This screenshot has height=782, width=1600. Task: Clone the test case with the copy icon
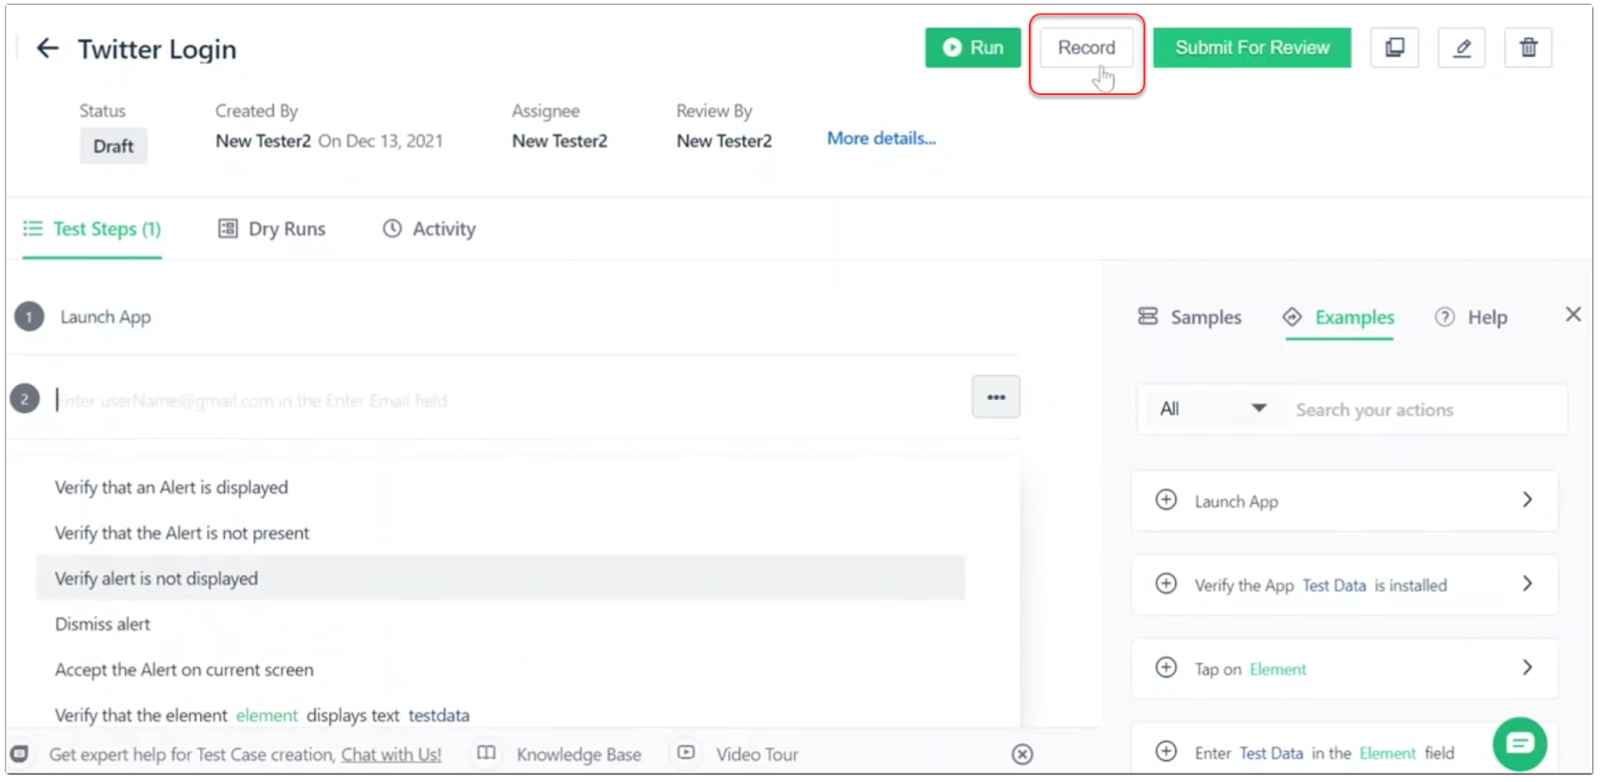click(x=1394, y=47)
